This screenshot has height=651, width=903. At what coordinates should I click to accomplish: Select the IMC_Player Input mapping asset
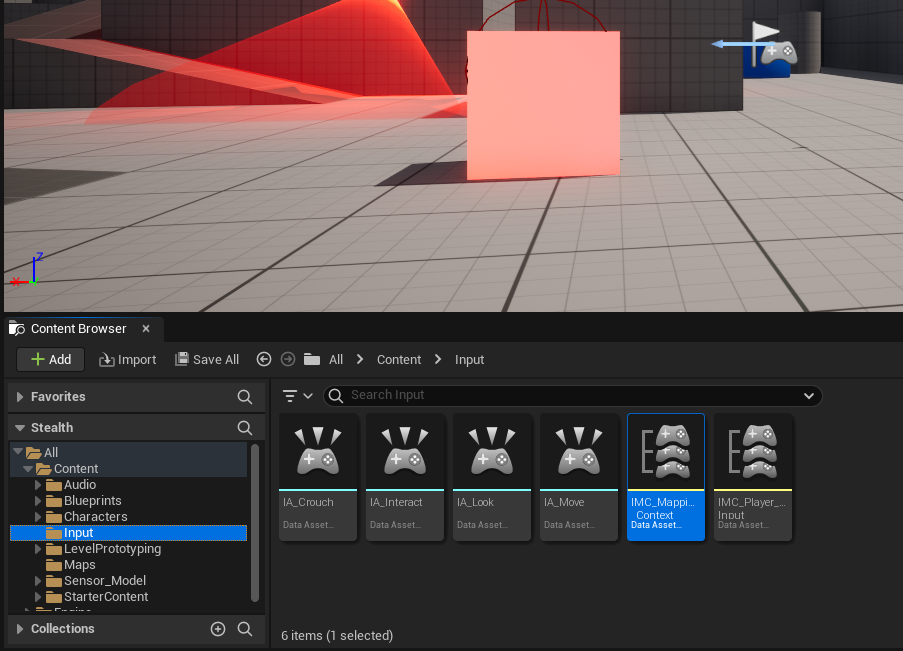click(x=752, y=477)
